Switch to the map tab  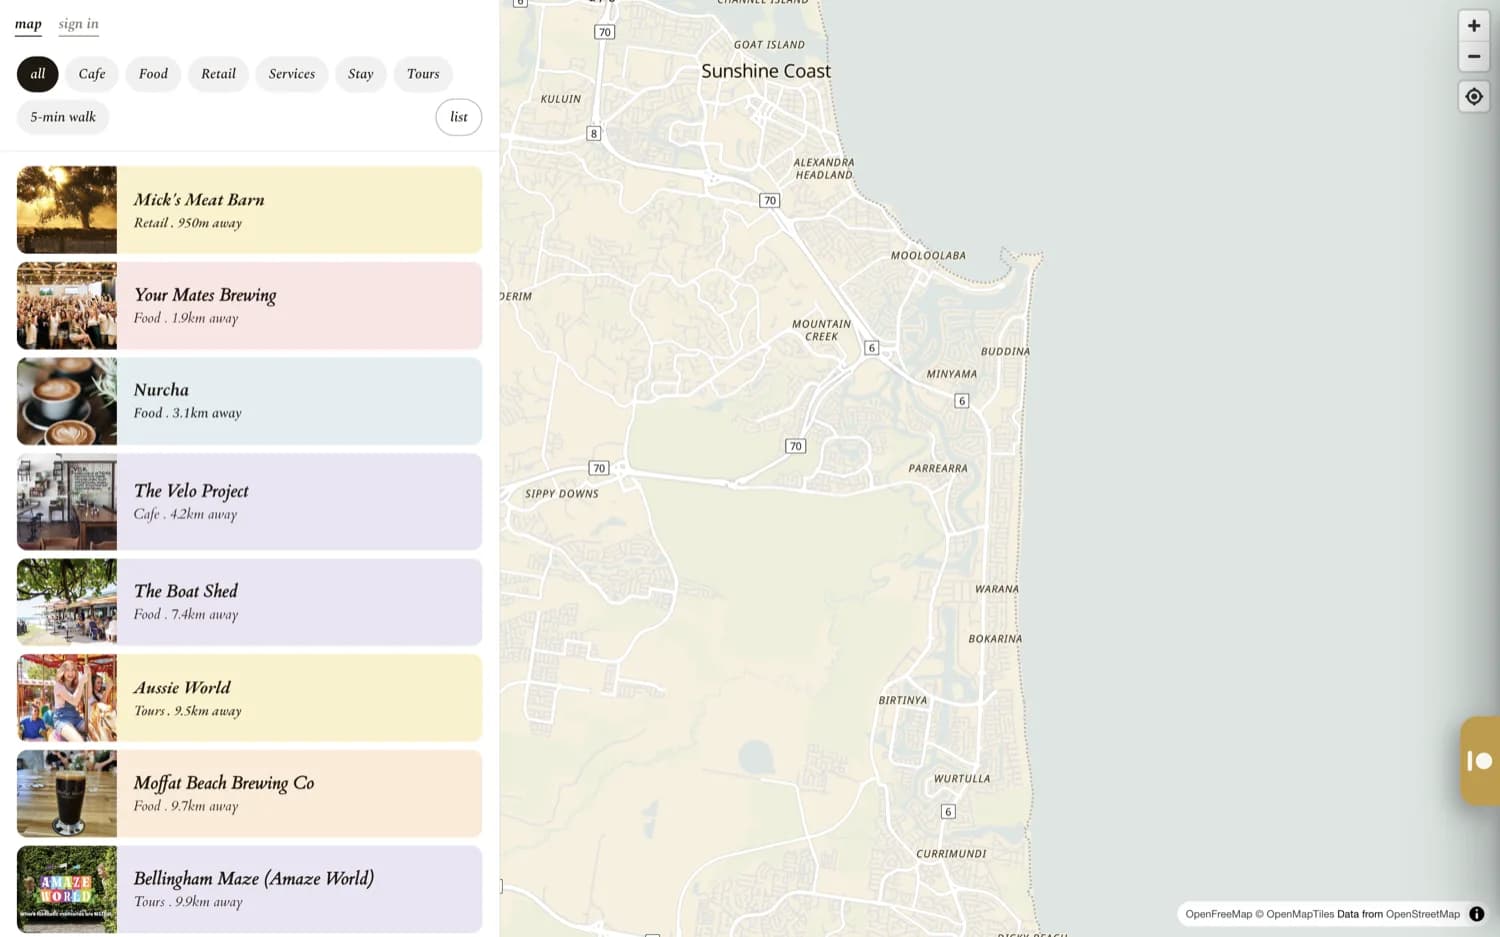28,24
